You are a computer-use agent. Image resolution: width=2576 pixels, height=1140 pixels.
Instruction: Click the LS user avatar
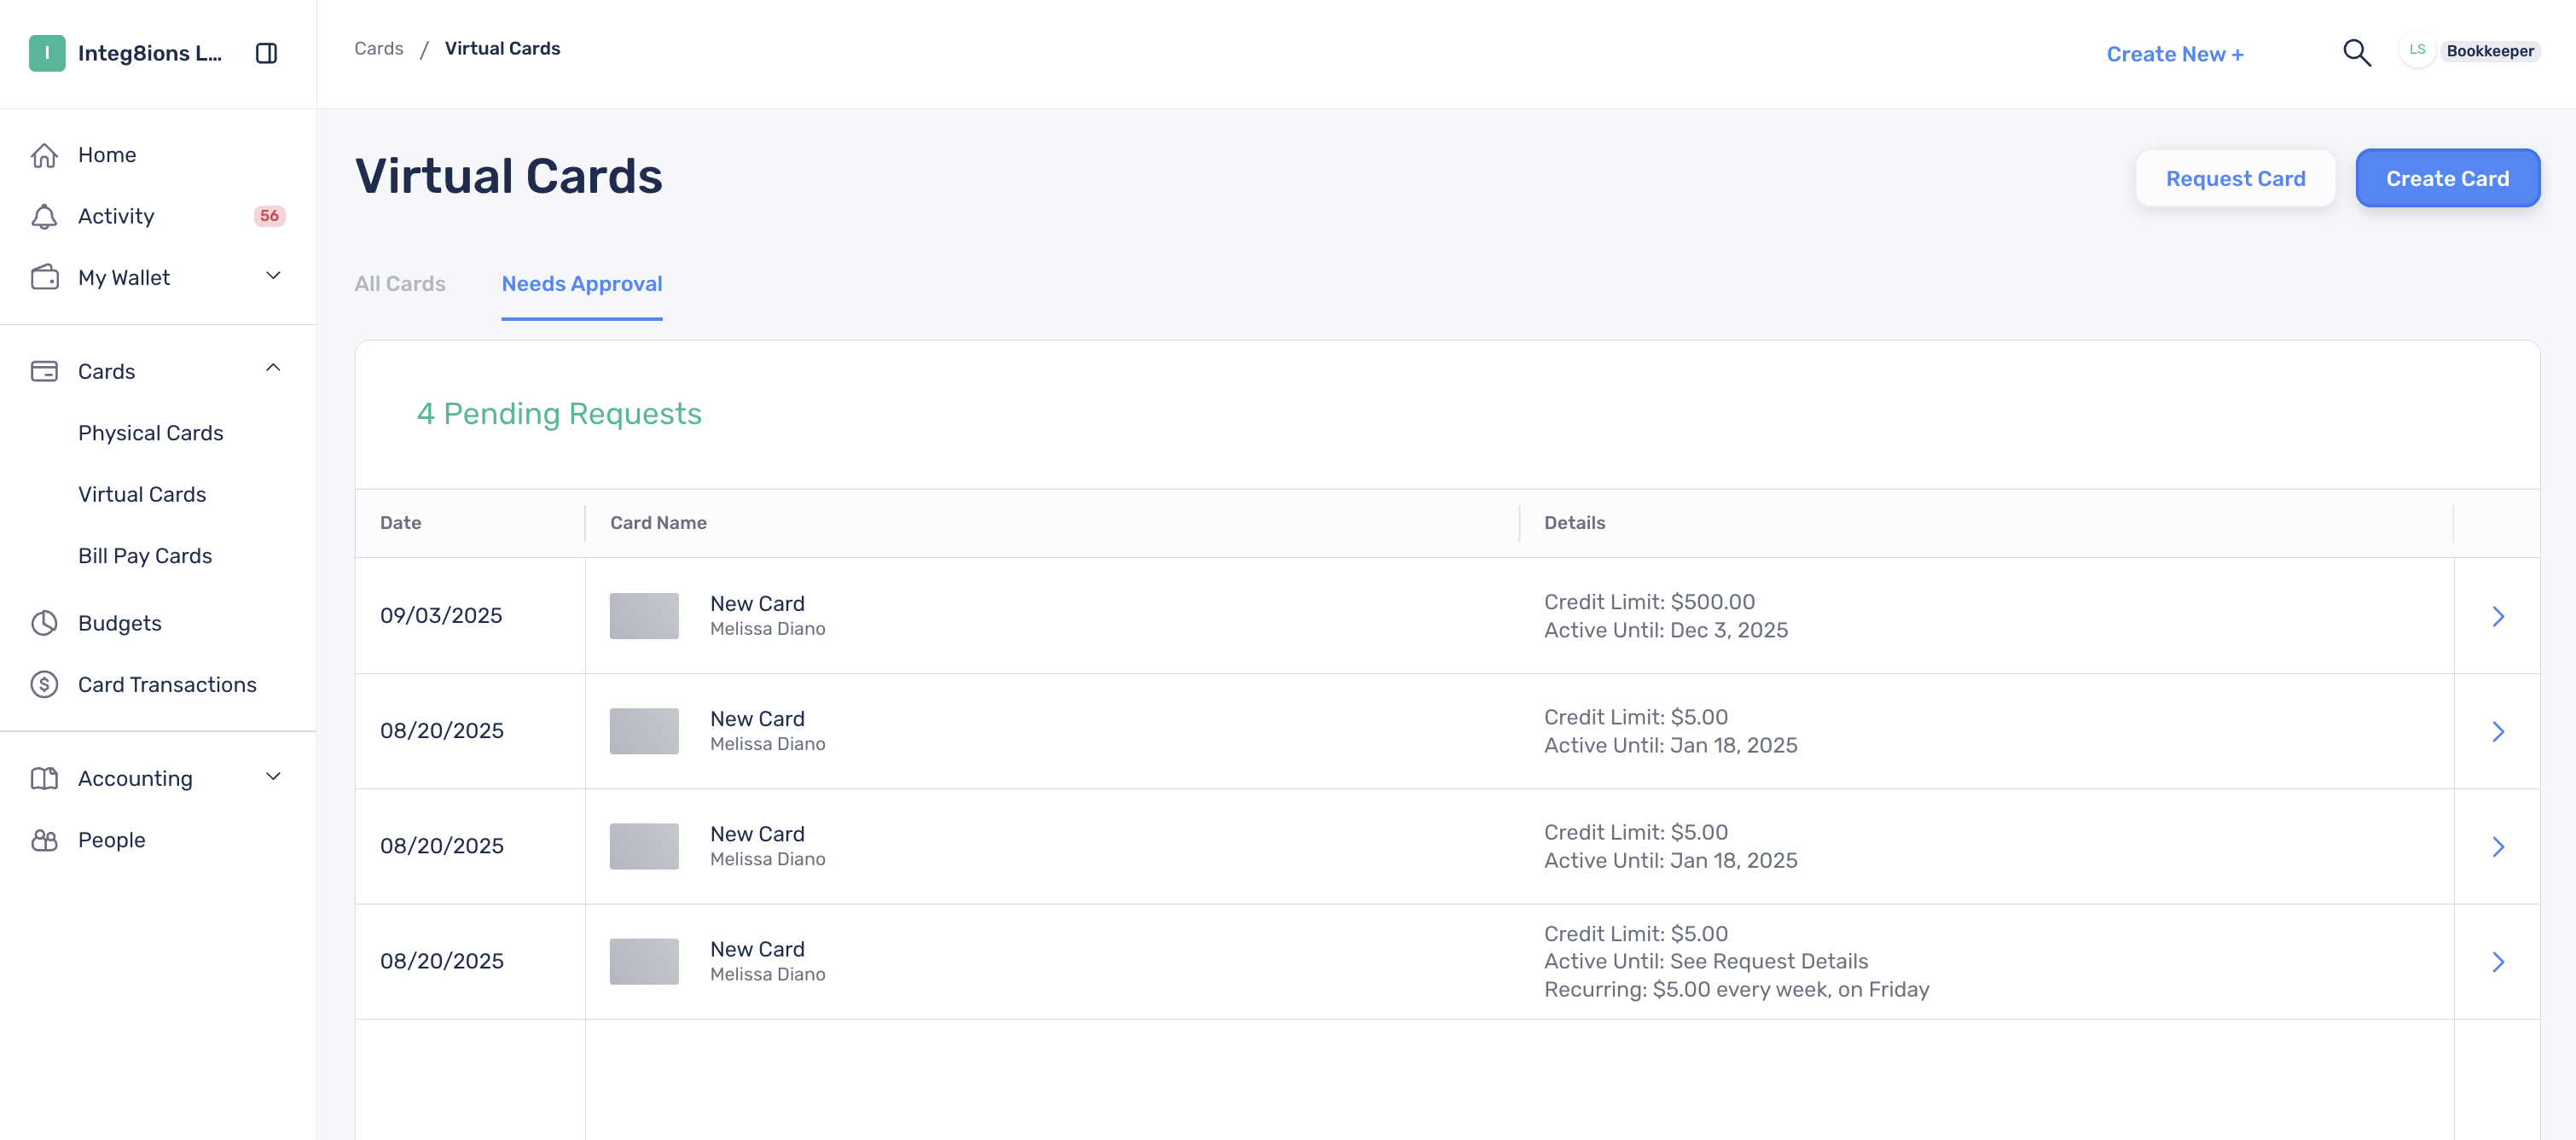[x=2417, y=50]
